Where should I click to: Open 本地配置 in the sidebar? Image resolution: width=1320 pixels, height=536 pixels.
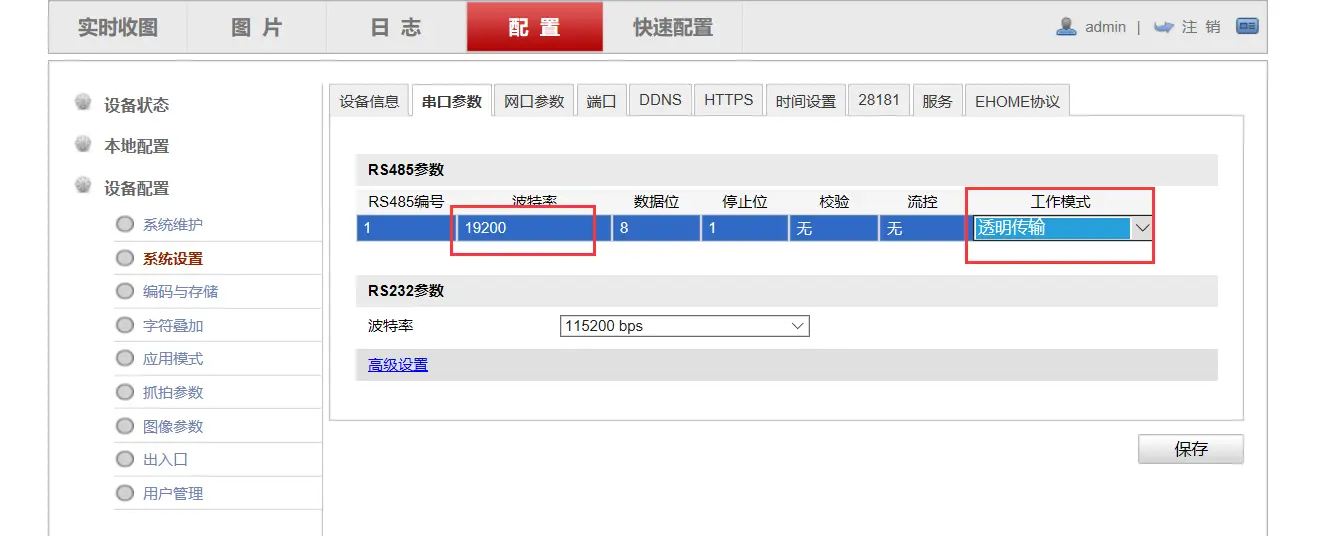pos(137,146)
